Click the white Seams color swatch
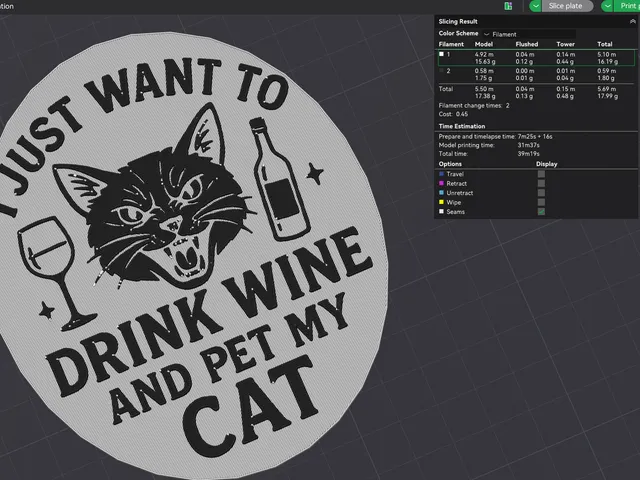Image resolution: width=640 pixels, height=480 pixels. pos(441,211)
